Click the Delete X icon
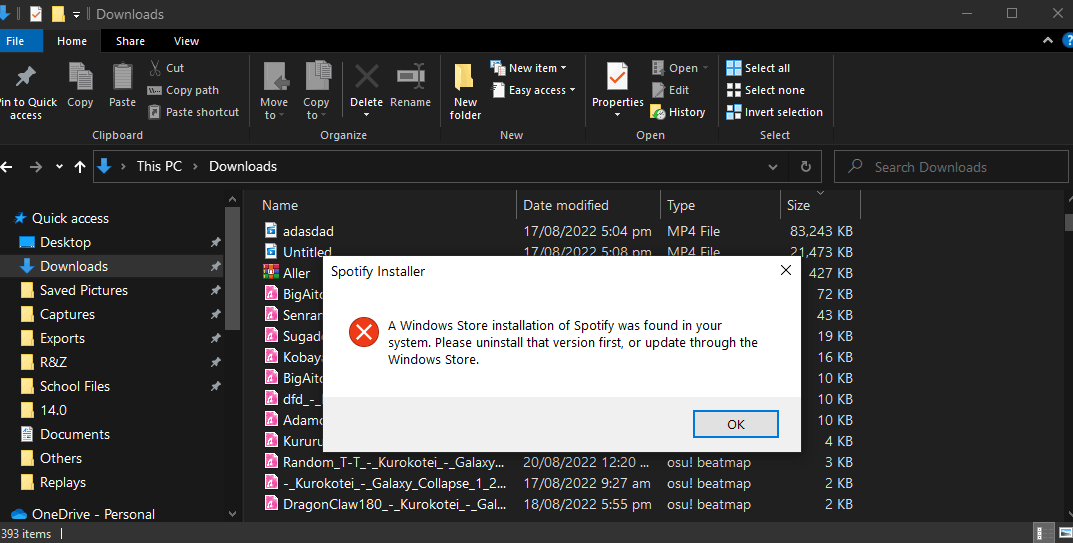Screen dimensions: 1073x543 pyautogui.click(x=367, y=77)
